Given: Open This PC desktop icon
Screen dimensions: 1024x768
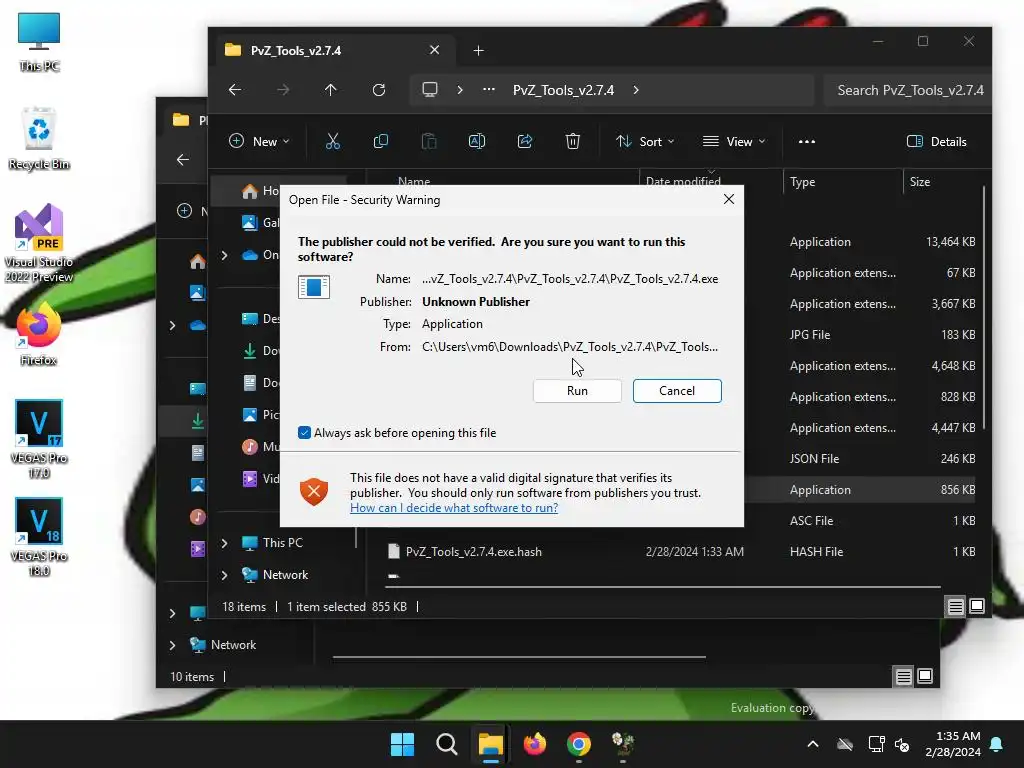Looking at the screenshot, I should 39,42.
